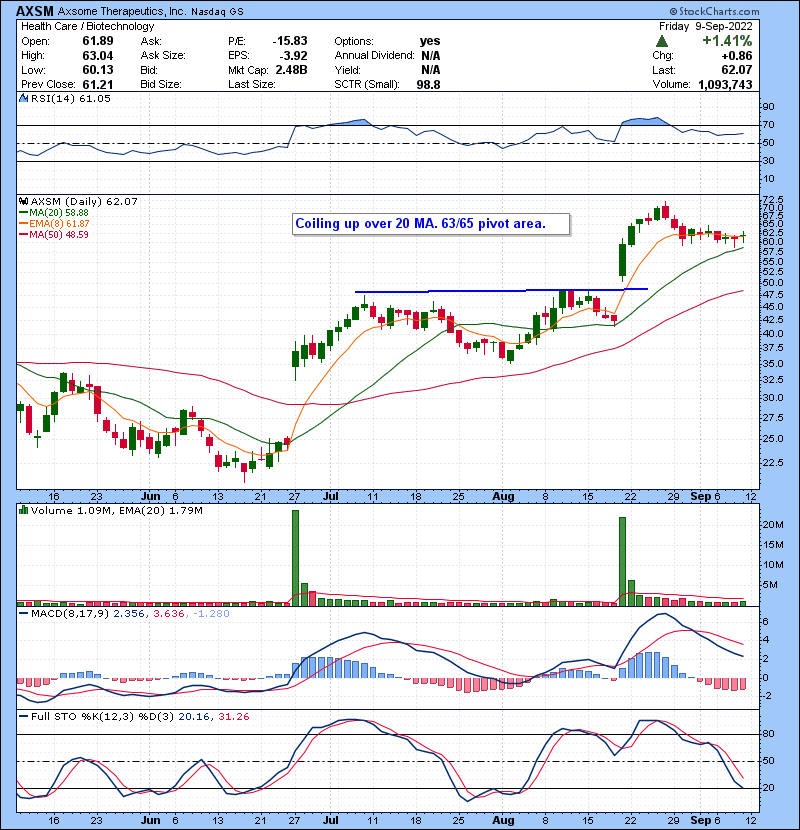Viewport: 800px width, 830px height.
Task: Click the Volume 1.09M, EMA(20) 1.79M label
Action: [x=116, y=510]
